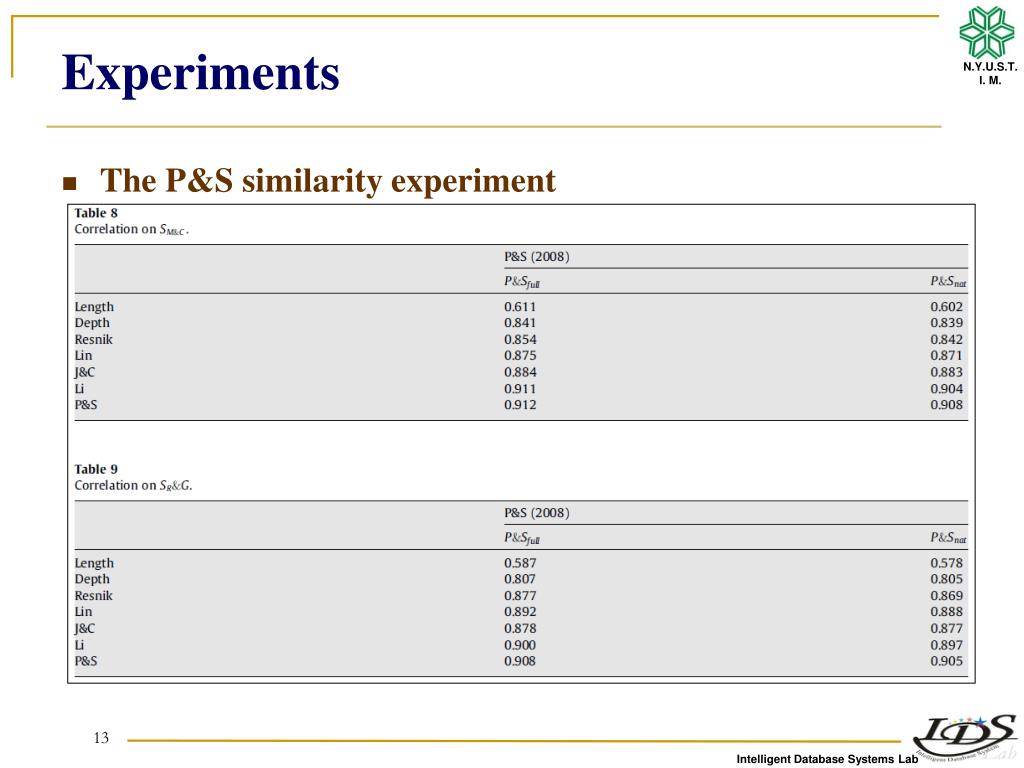The height and width of the screenshot is (768, 1024).
Task: Click the value "0.578" in Table 9
Action: [x=946, y=563]
